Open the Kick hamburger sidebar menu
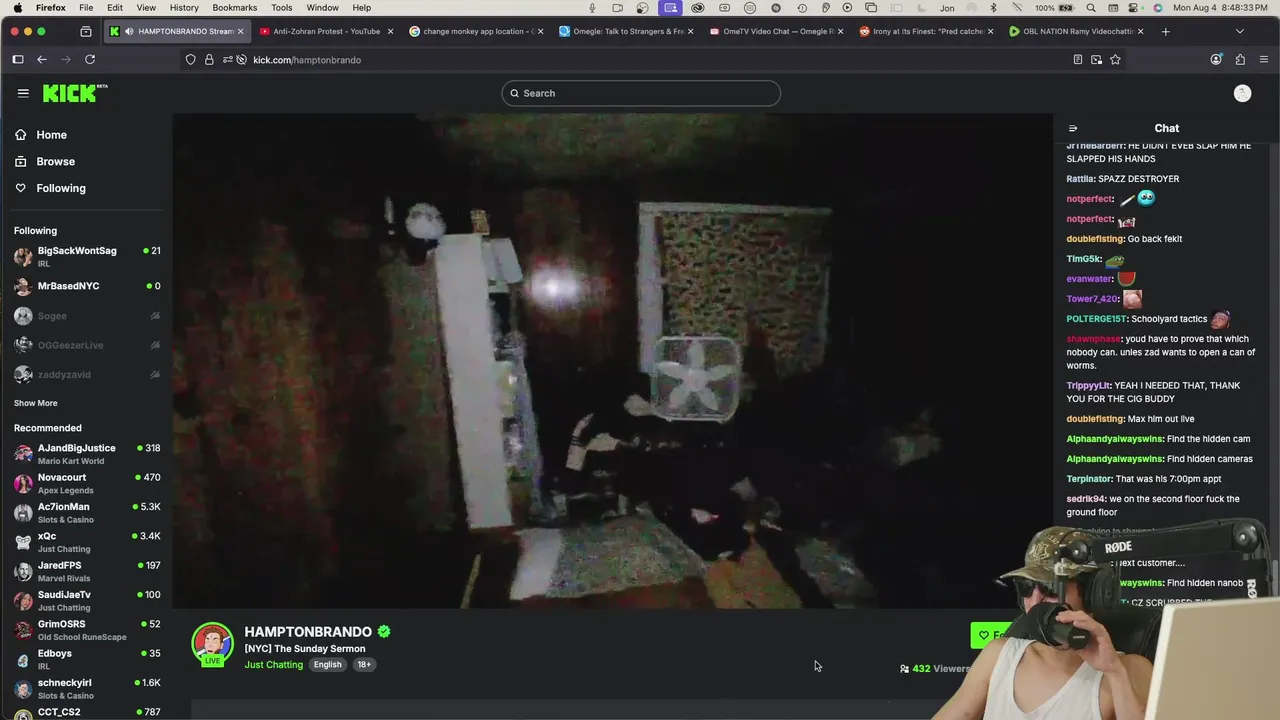 pyautogui.click(x=23, y=93)
